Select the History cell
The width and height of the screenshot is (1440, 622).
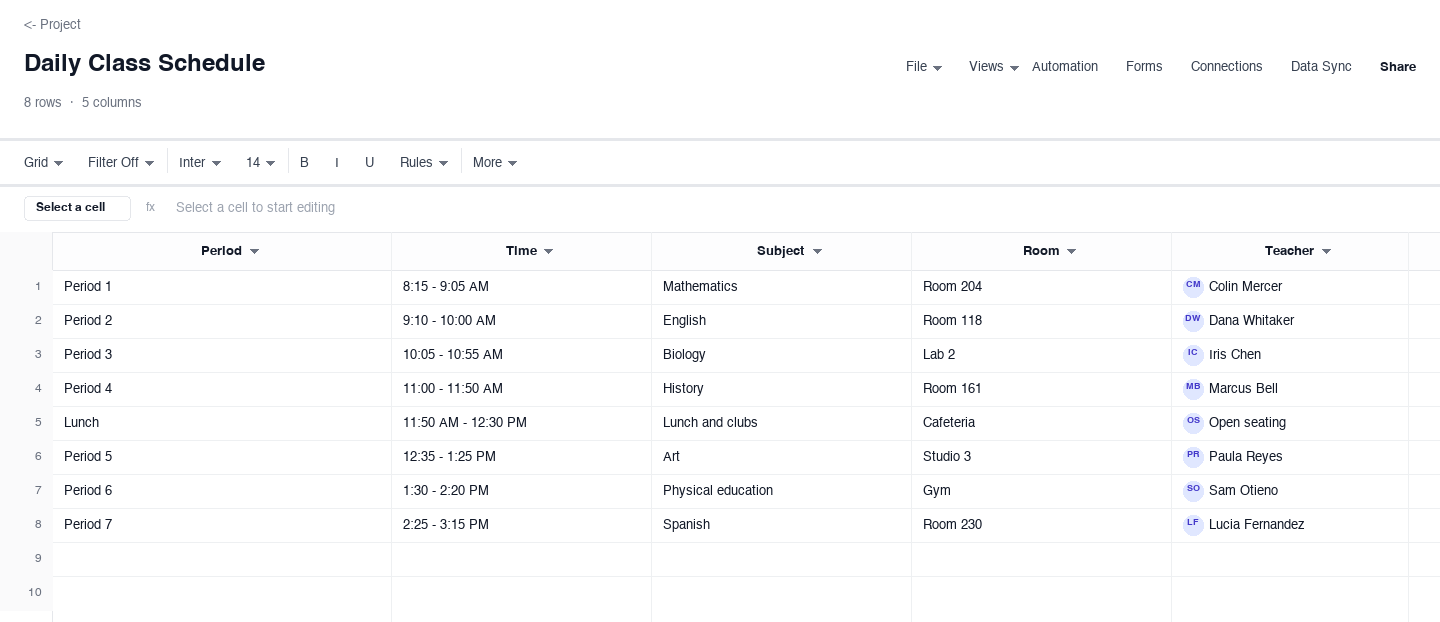pos(781,389)
